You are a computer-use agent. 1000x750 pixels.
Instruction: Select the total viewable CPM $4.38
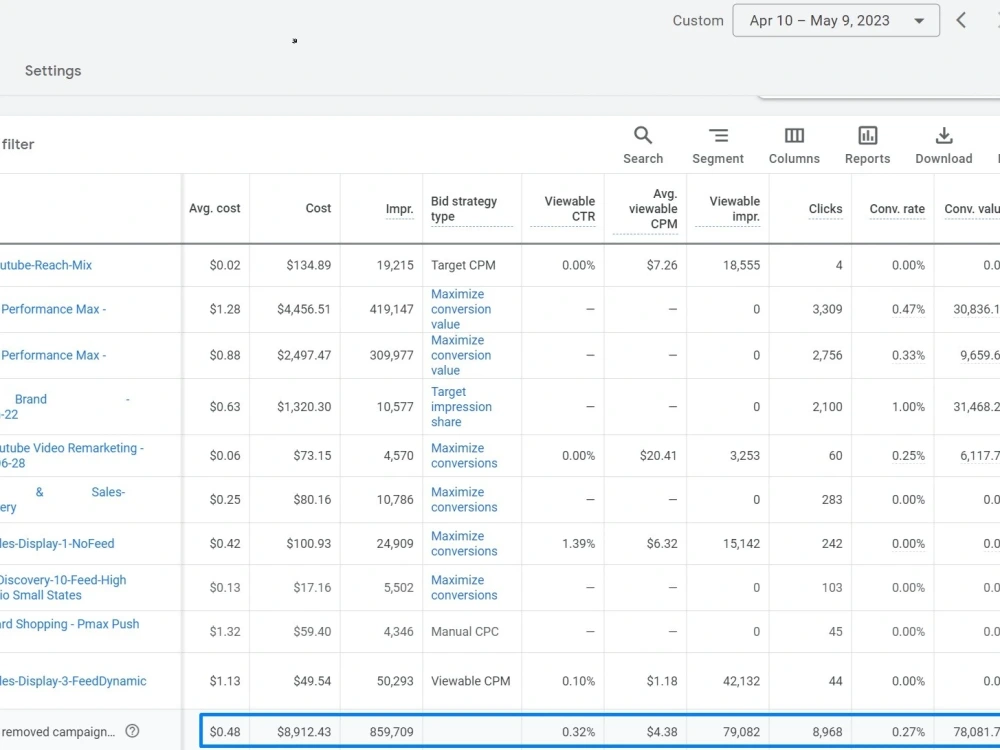(661, 732)
